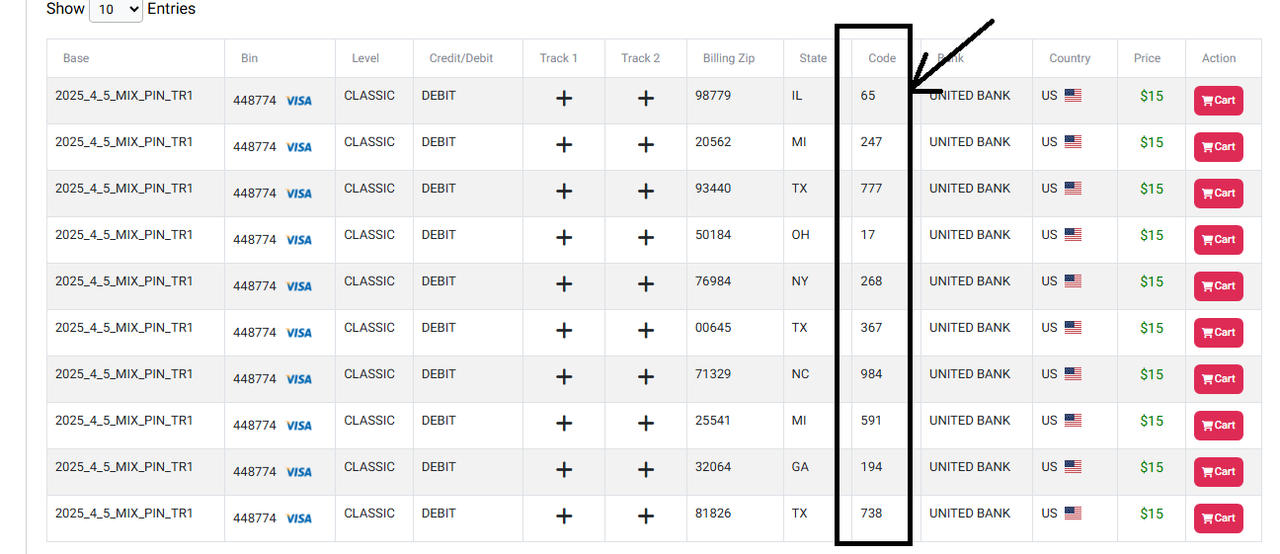Click the VISA logo in the 98779 row
Screen dimensions: 1280x554
[x=299, y=101]
